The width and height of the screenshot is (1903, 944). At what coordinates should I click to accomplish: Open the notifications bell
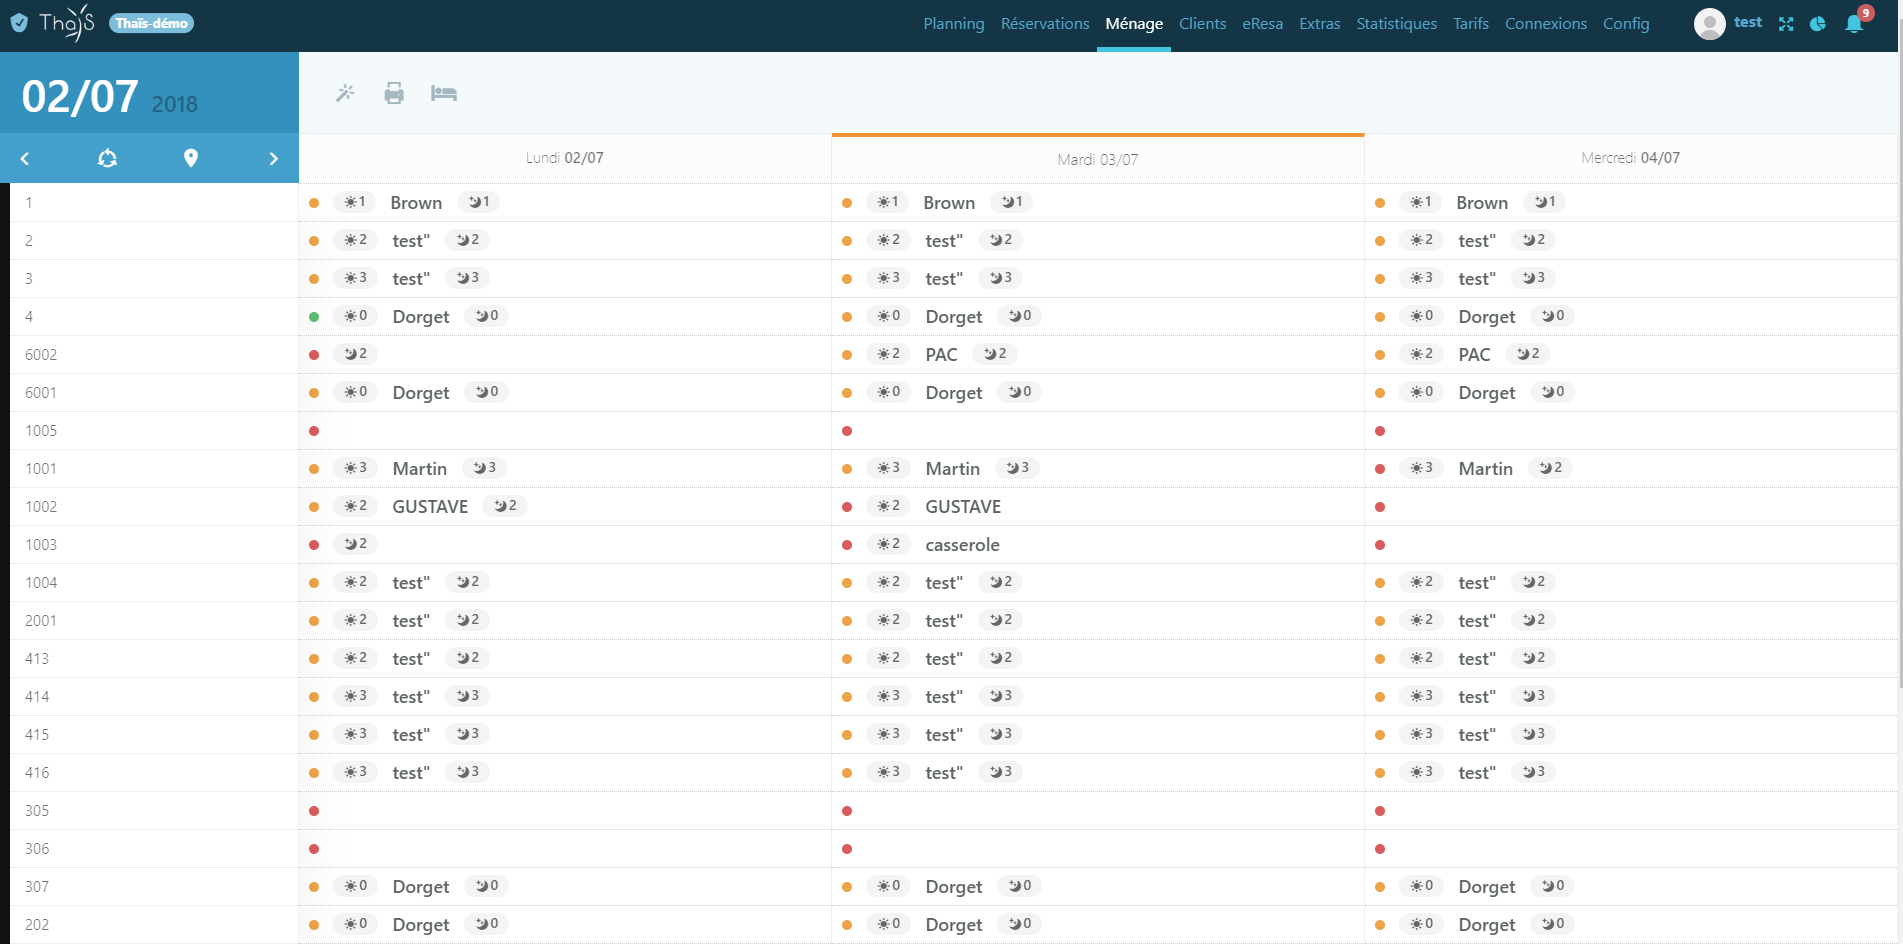(1854, 23)
